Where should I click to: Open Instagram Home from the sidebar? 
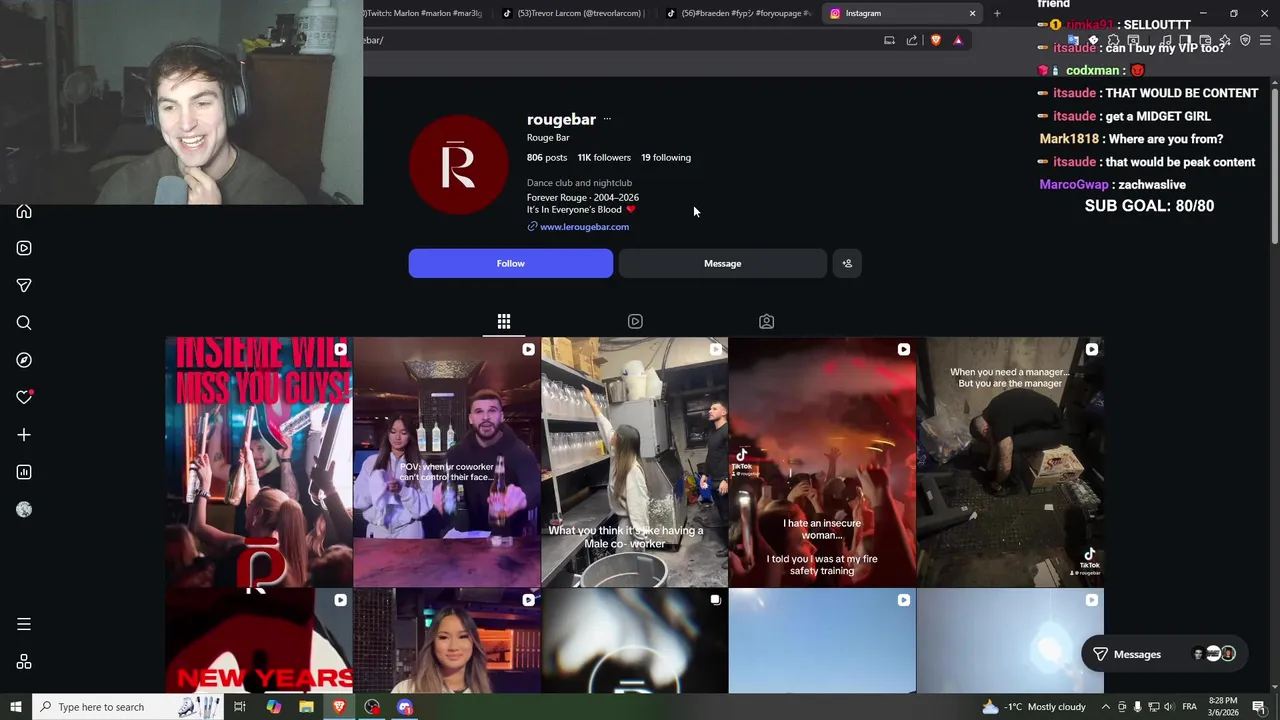[x=24, y=211]
